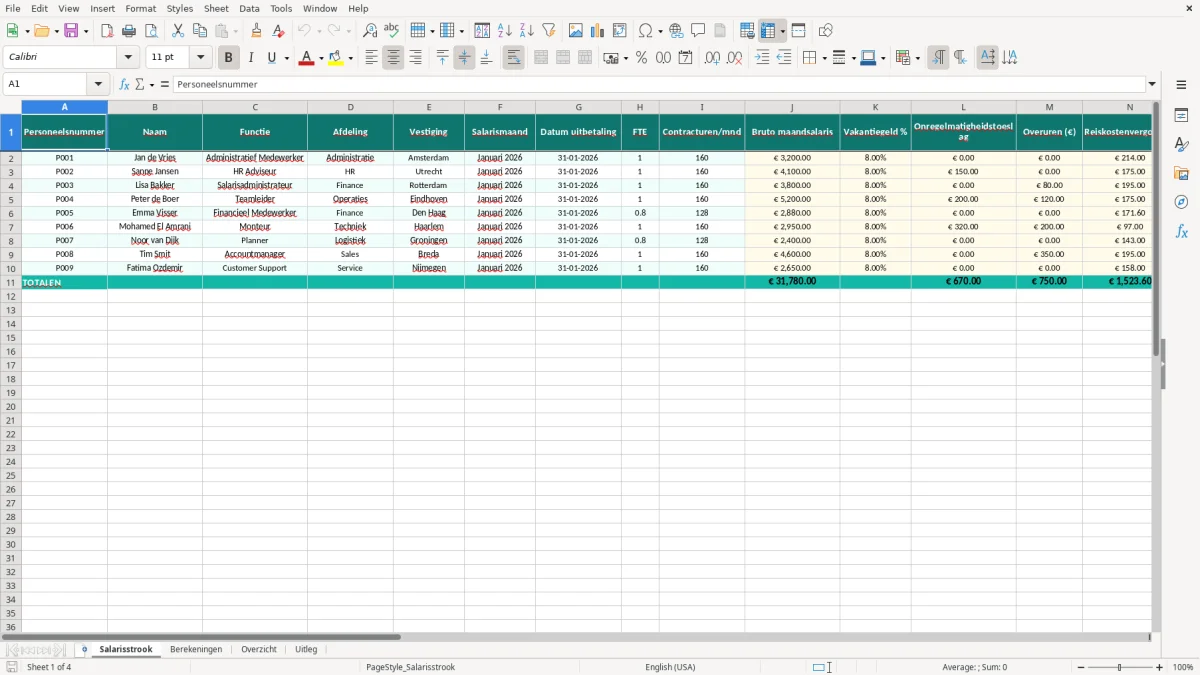Select the Clone Formatting paintbrush
This screenshot has width=1200, height=675.
tap(257, 31)
